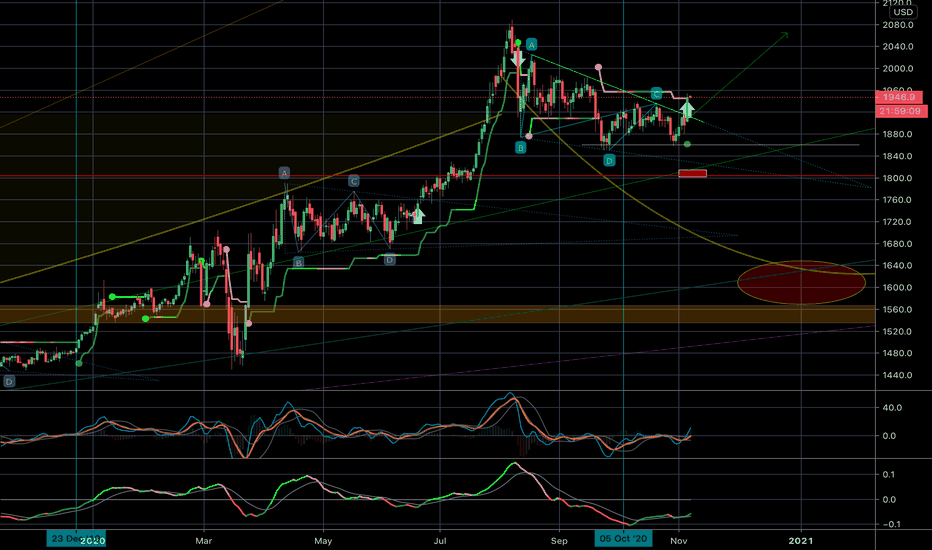Click the 1760.0 price axis label
The image size is (932, 550).
898,200
